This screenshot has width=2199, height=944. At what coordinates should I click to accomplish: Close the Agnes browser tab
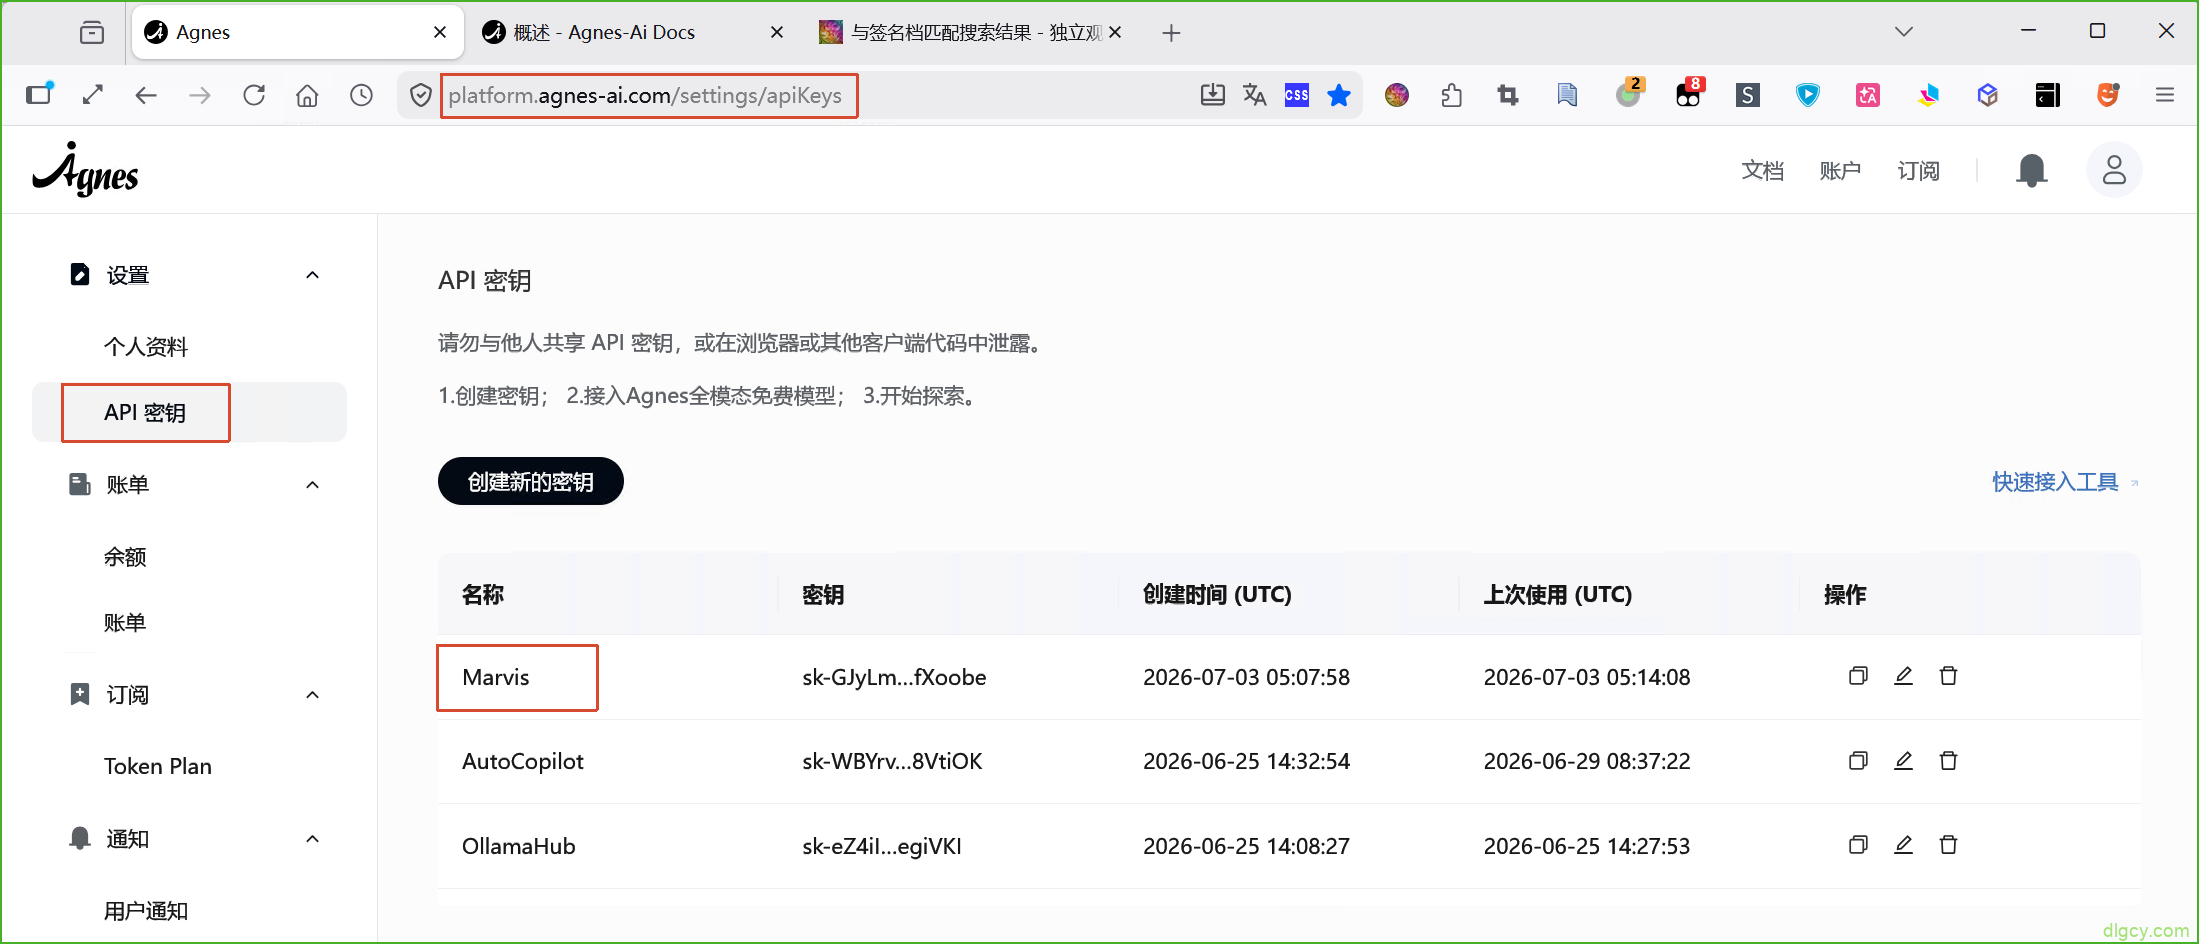(440, 32)
